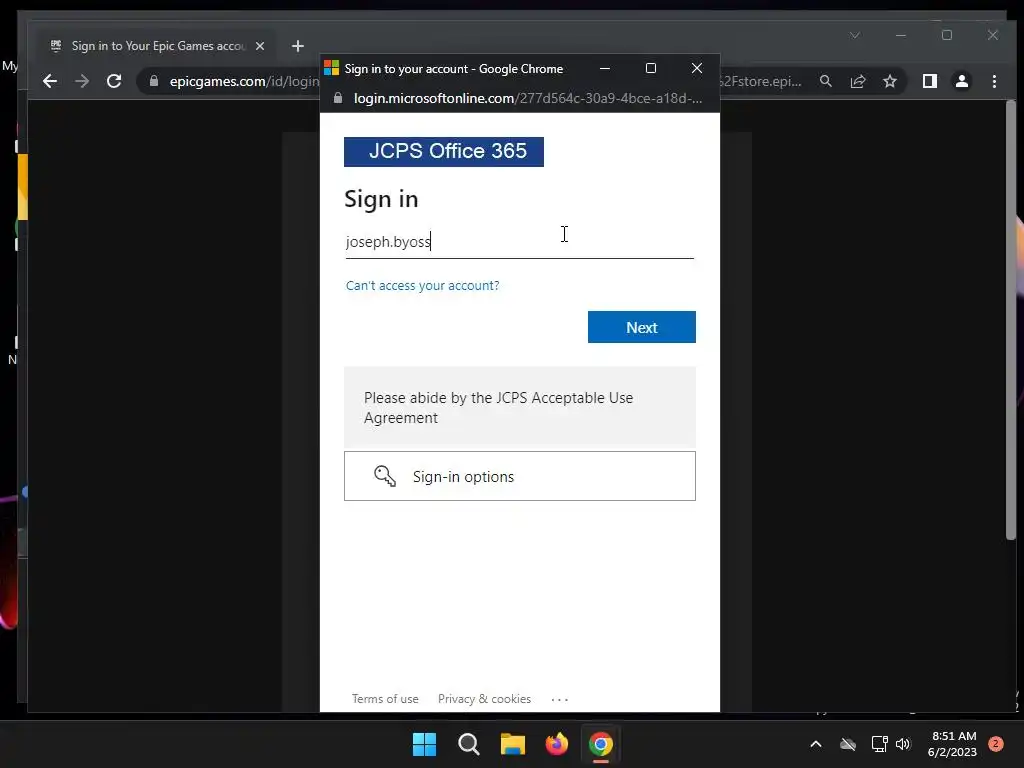Open Sign-in options
Viewport: 1024px width, 768px height.
coord(520,476)
